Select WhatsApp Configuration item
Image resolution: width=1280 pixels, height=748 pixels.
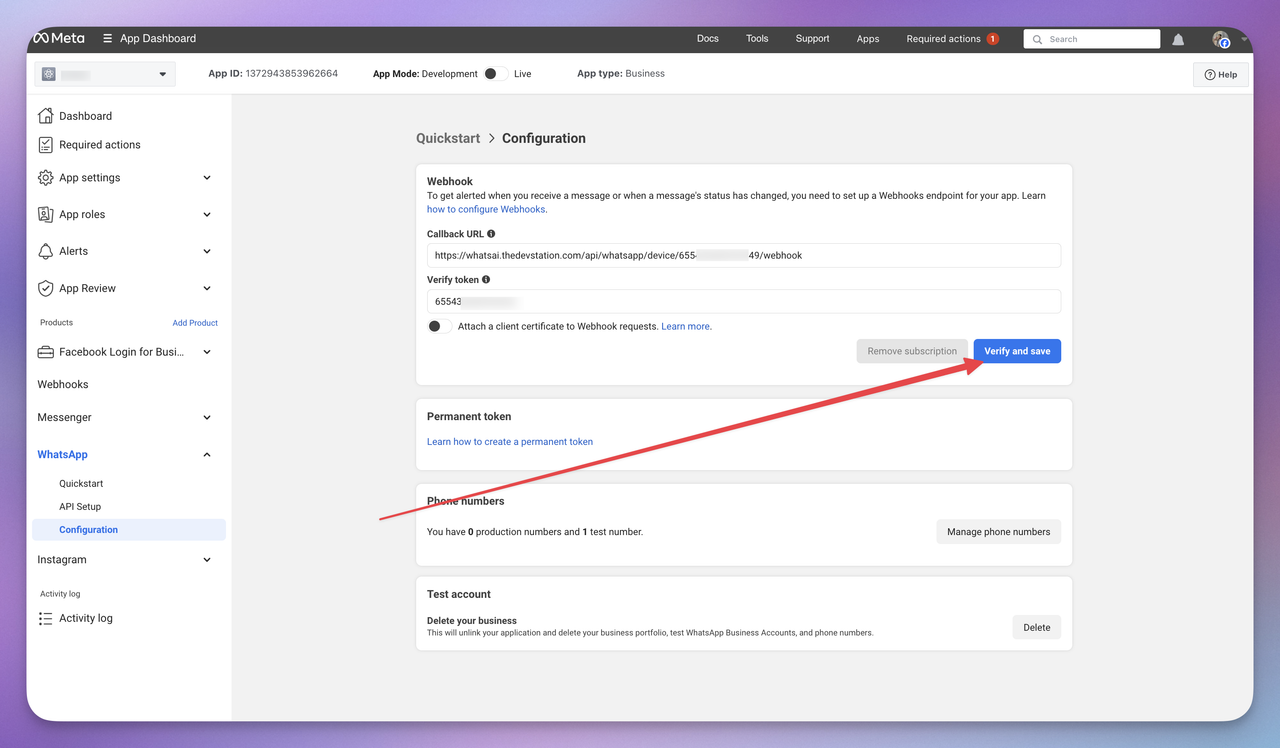tap(129, 530)
